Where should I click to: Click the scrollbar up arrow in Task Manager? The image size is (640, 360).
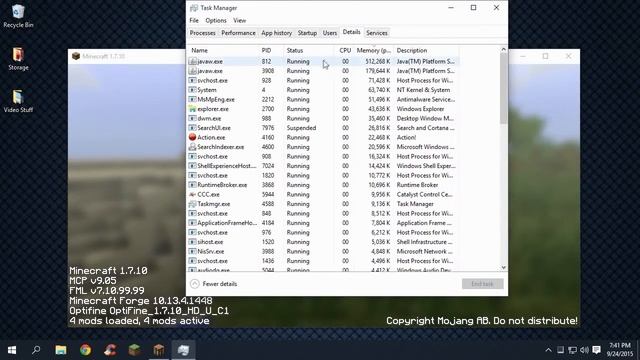[x=504, y=49]
